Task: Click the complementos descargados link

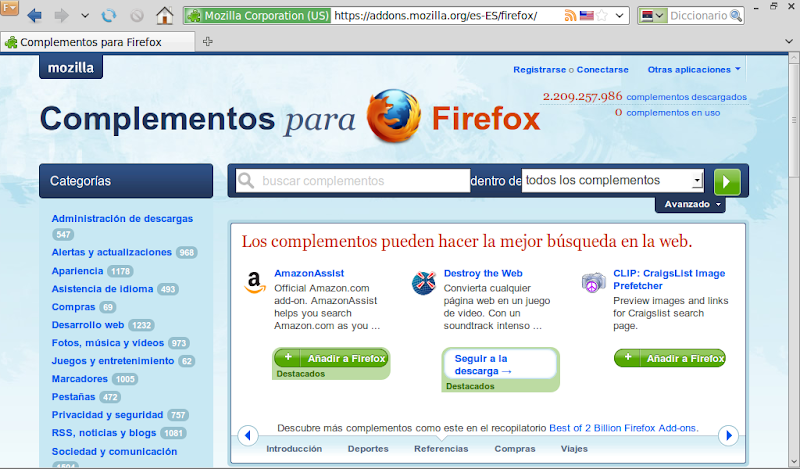Action: click(x=686, y=96)
